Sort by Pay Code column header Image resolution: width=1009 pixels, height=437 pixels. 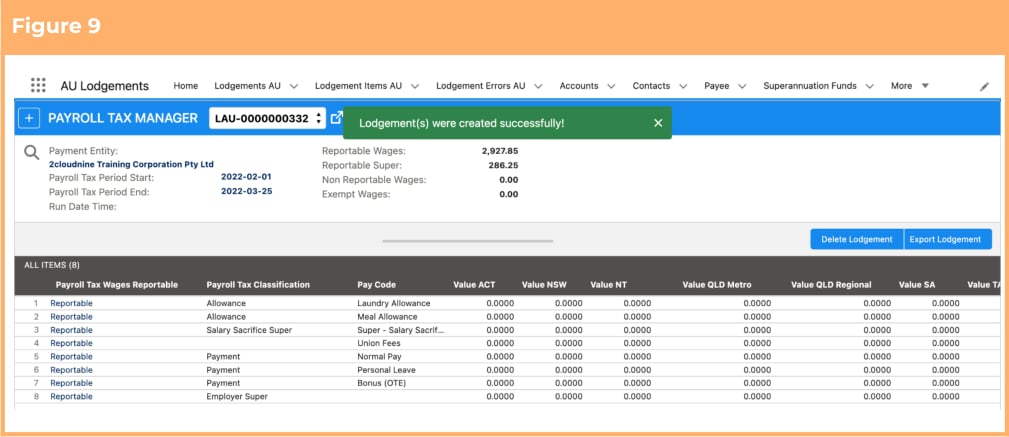[376, 284]
